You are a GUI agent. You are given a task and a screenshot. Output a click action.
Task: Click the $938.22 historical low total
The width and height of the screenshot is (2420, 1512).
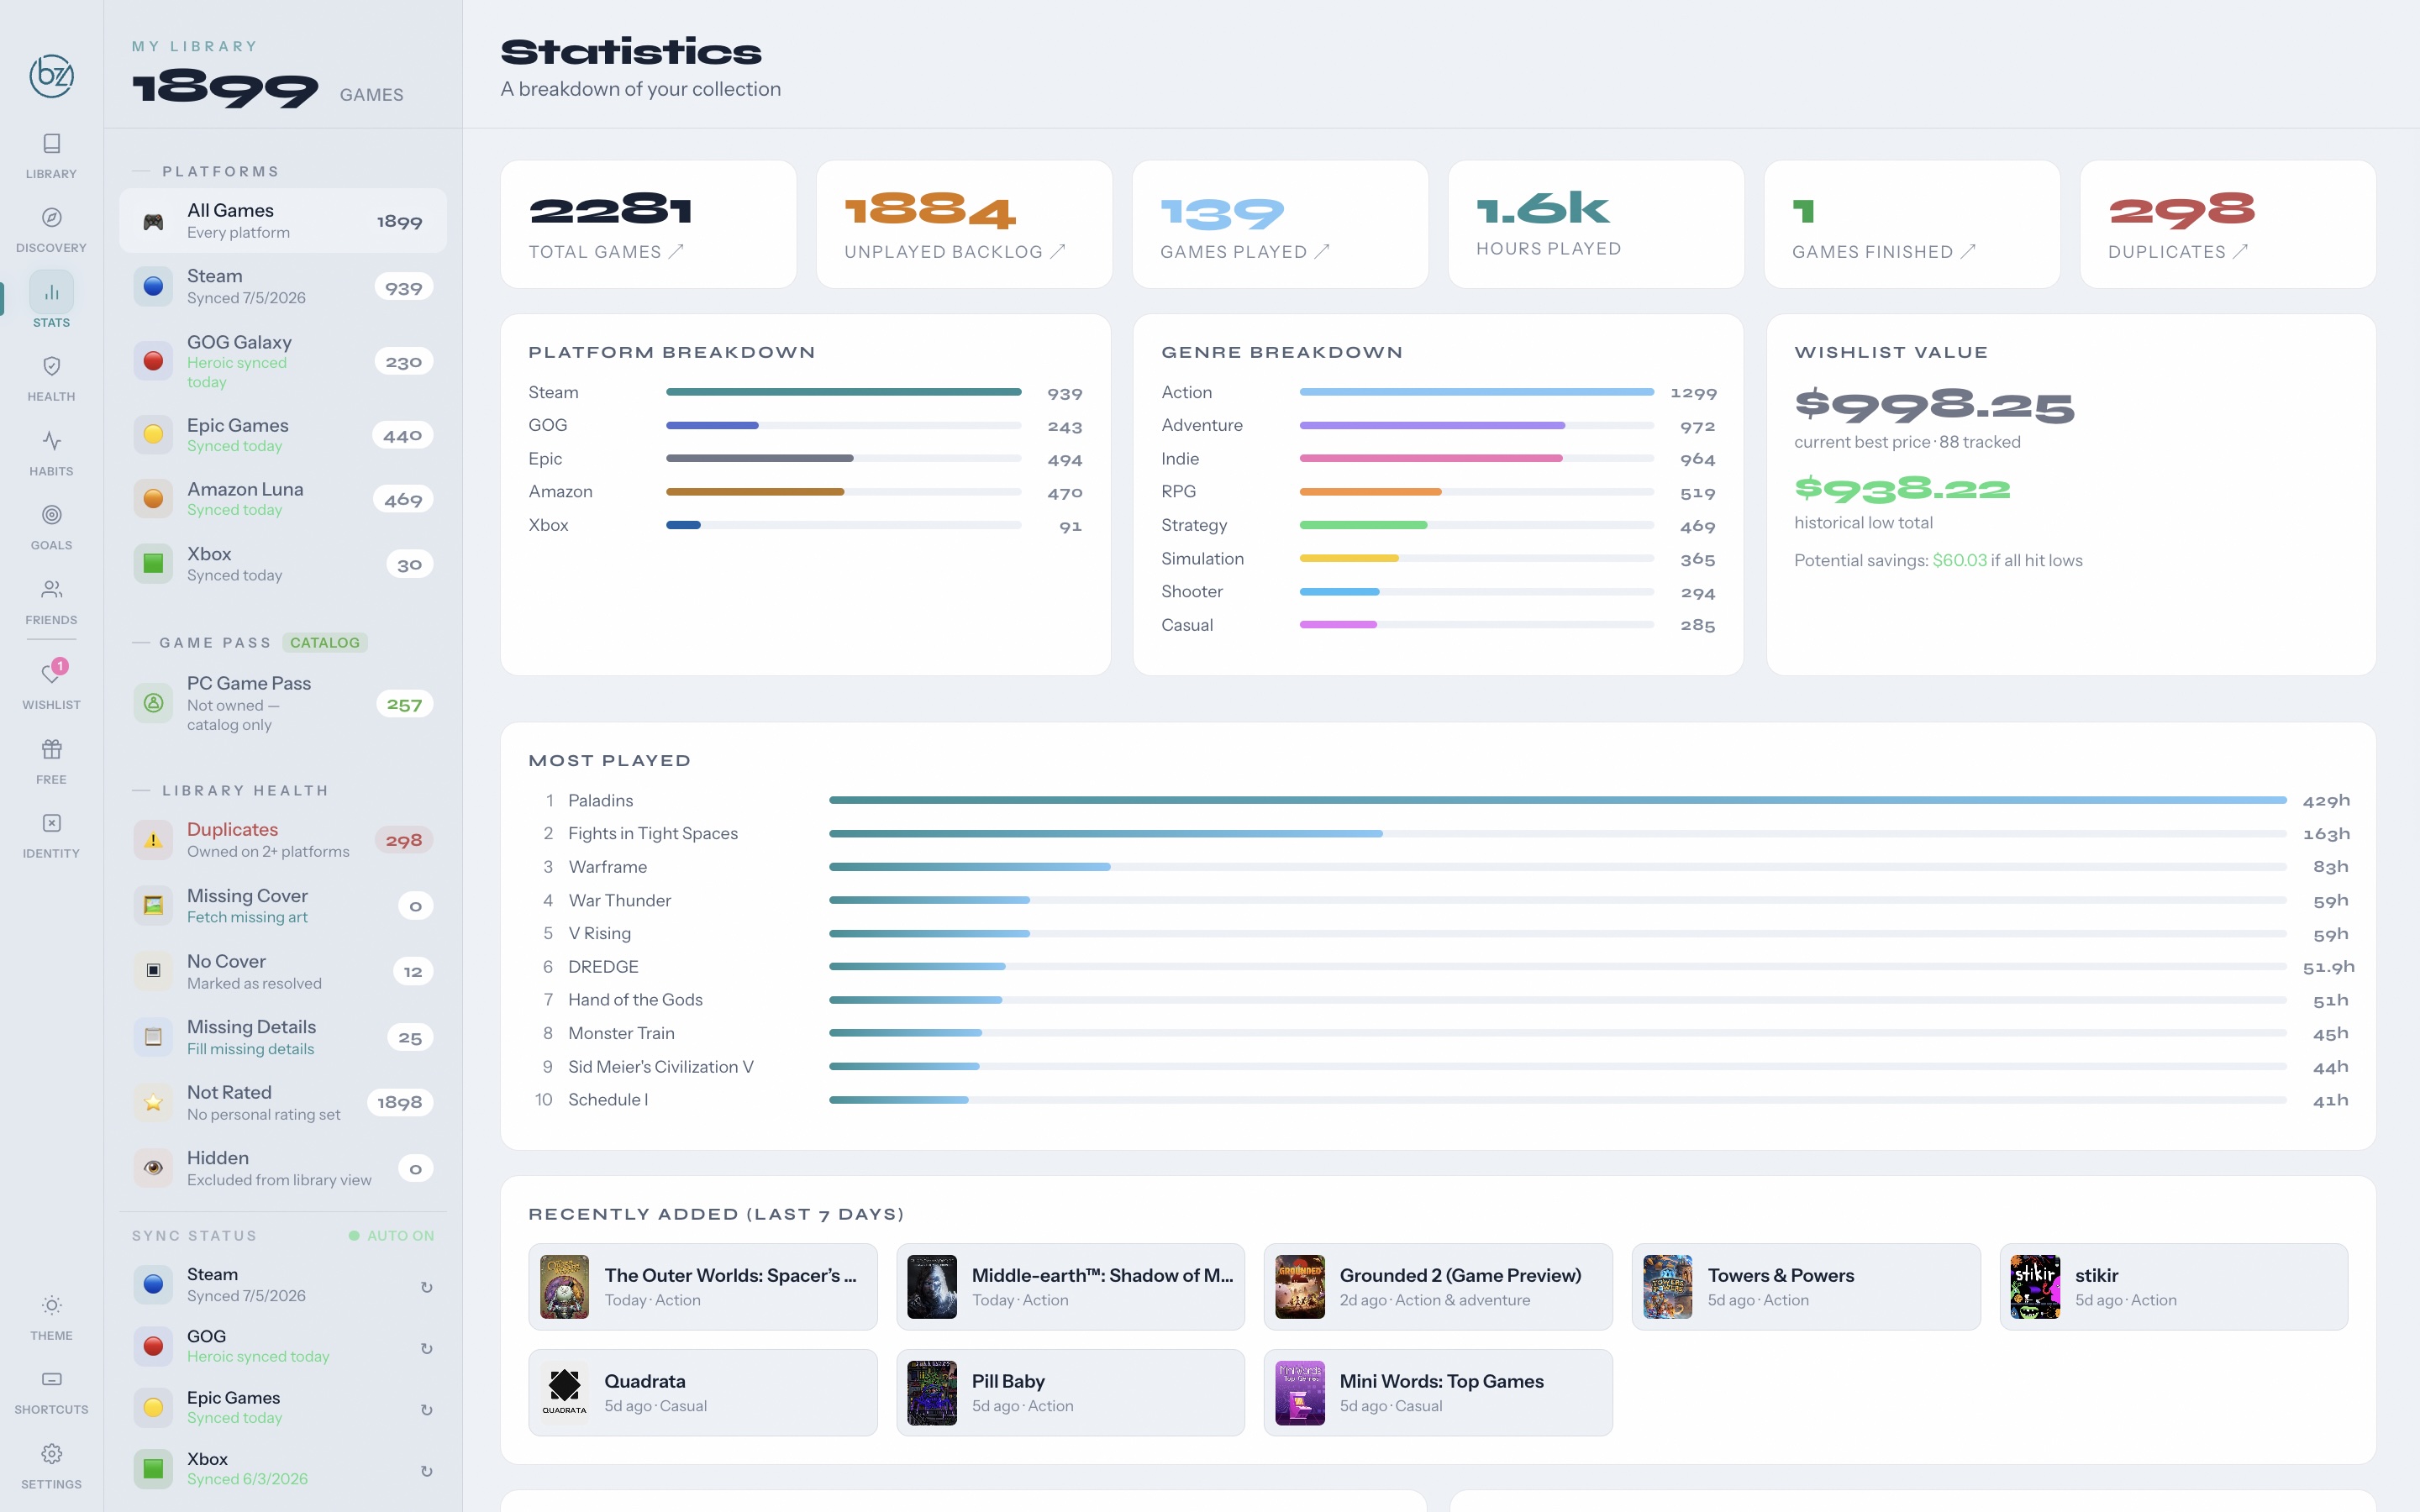tap(1902, 489)
